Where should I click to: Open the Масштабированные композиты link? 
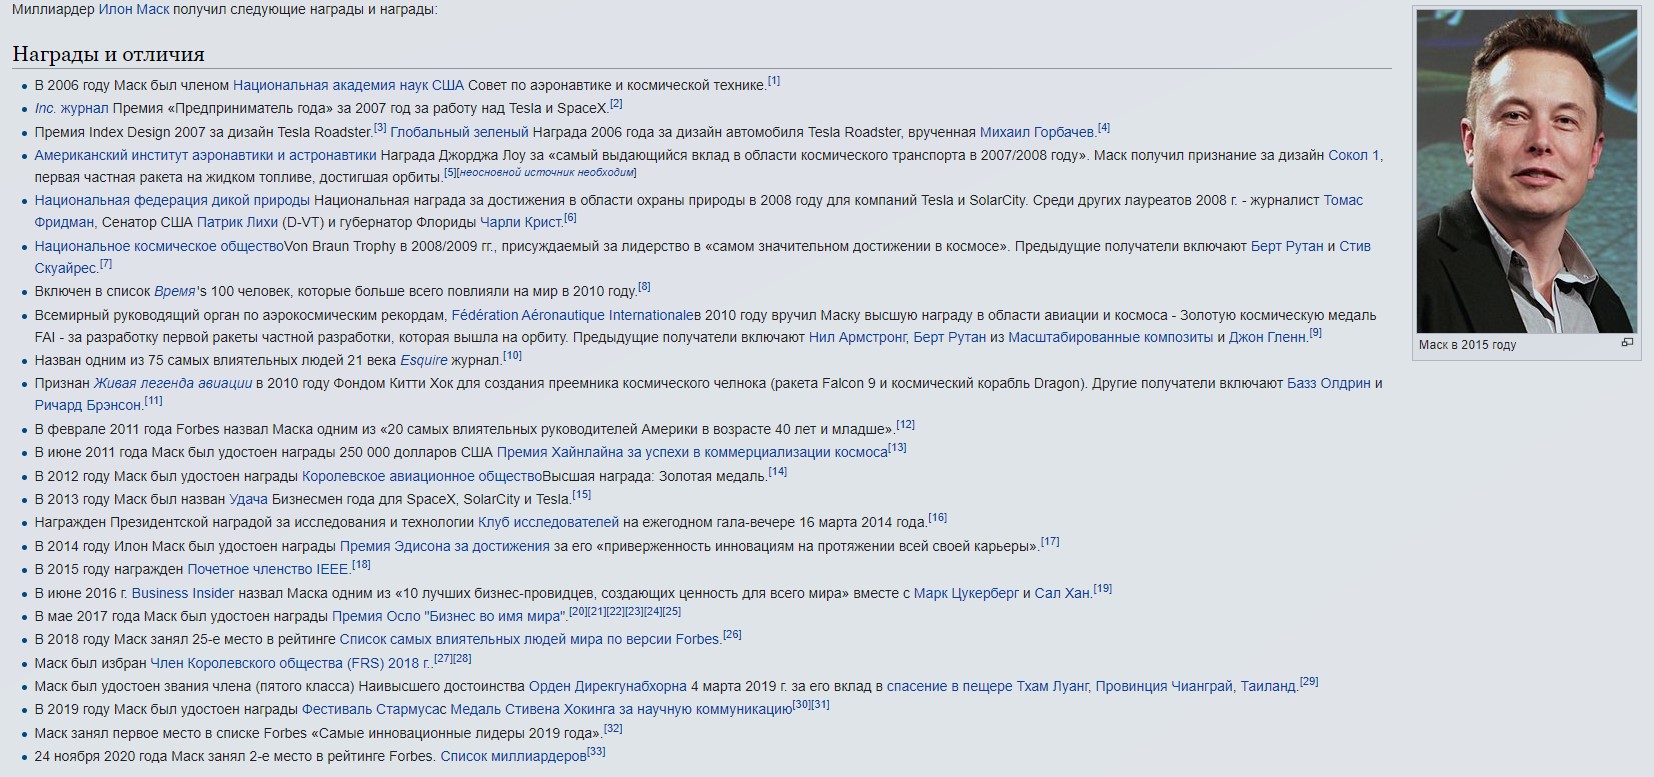1110,337
